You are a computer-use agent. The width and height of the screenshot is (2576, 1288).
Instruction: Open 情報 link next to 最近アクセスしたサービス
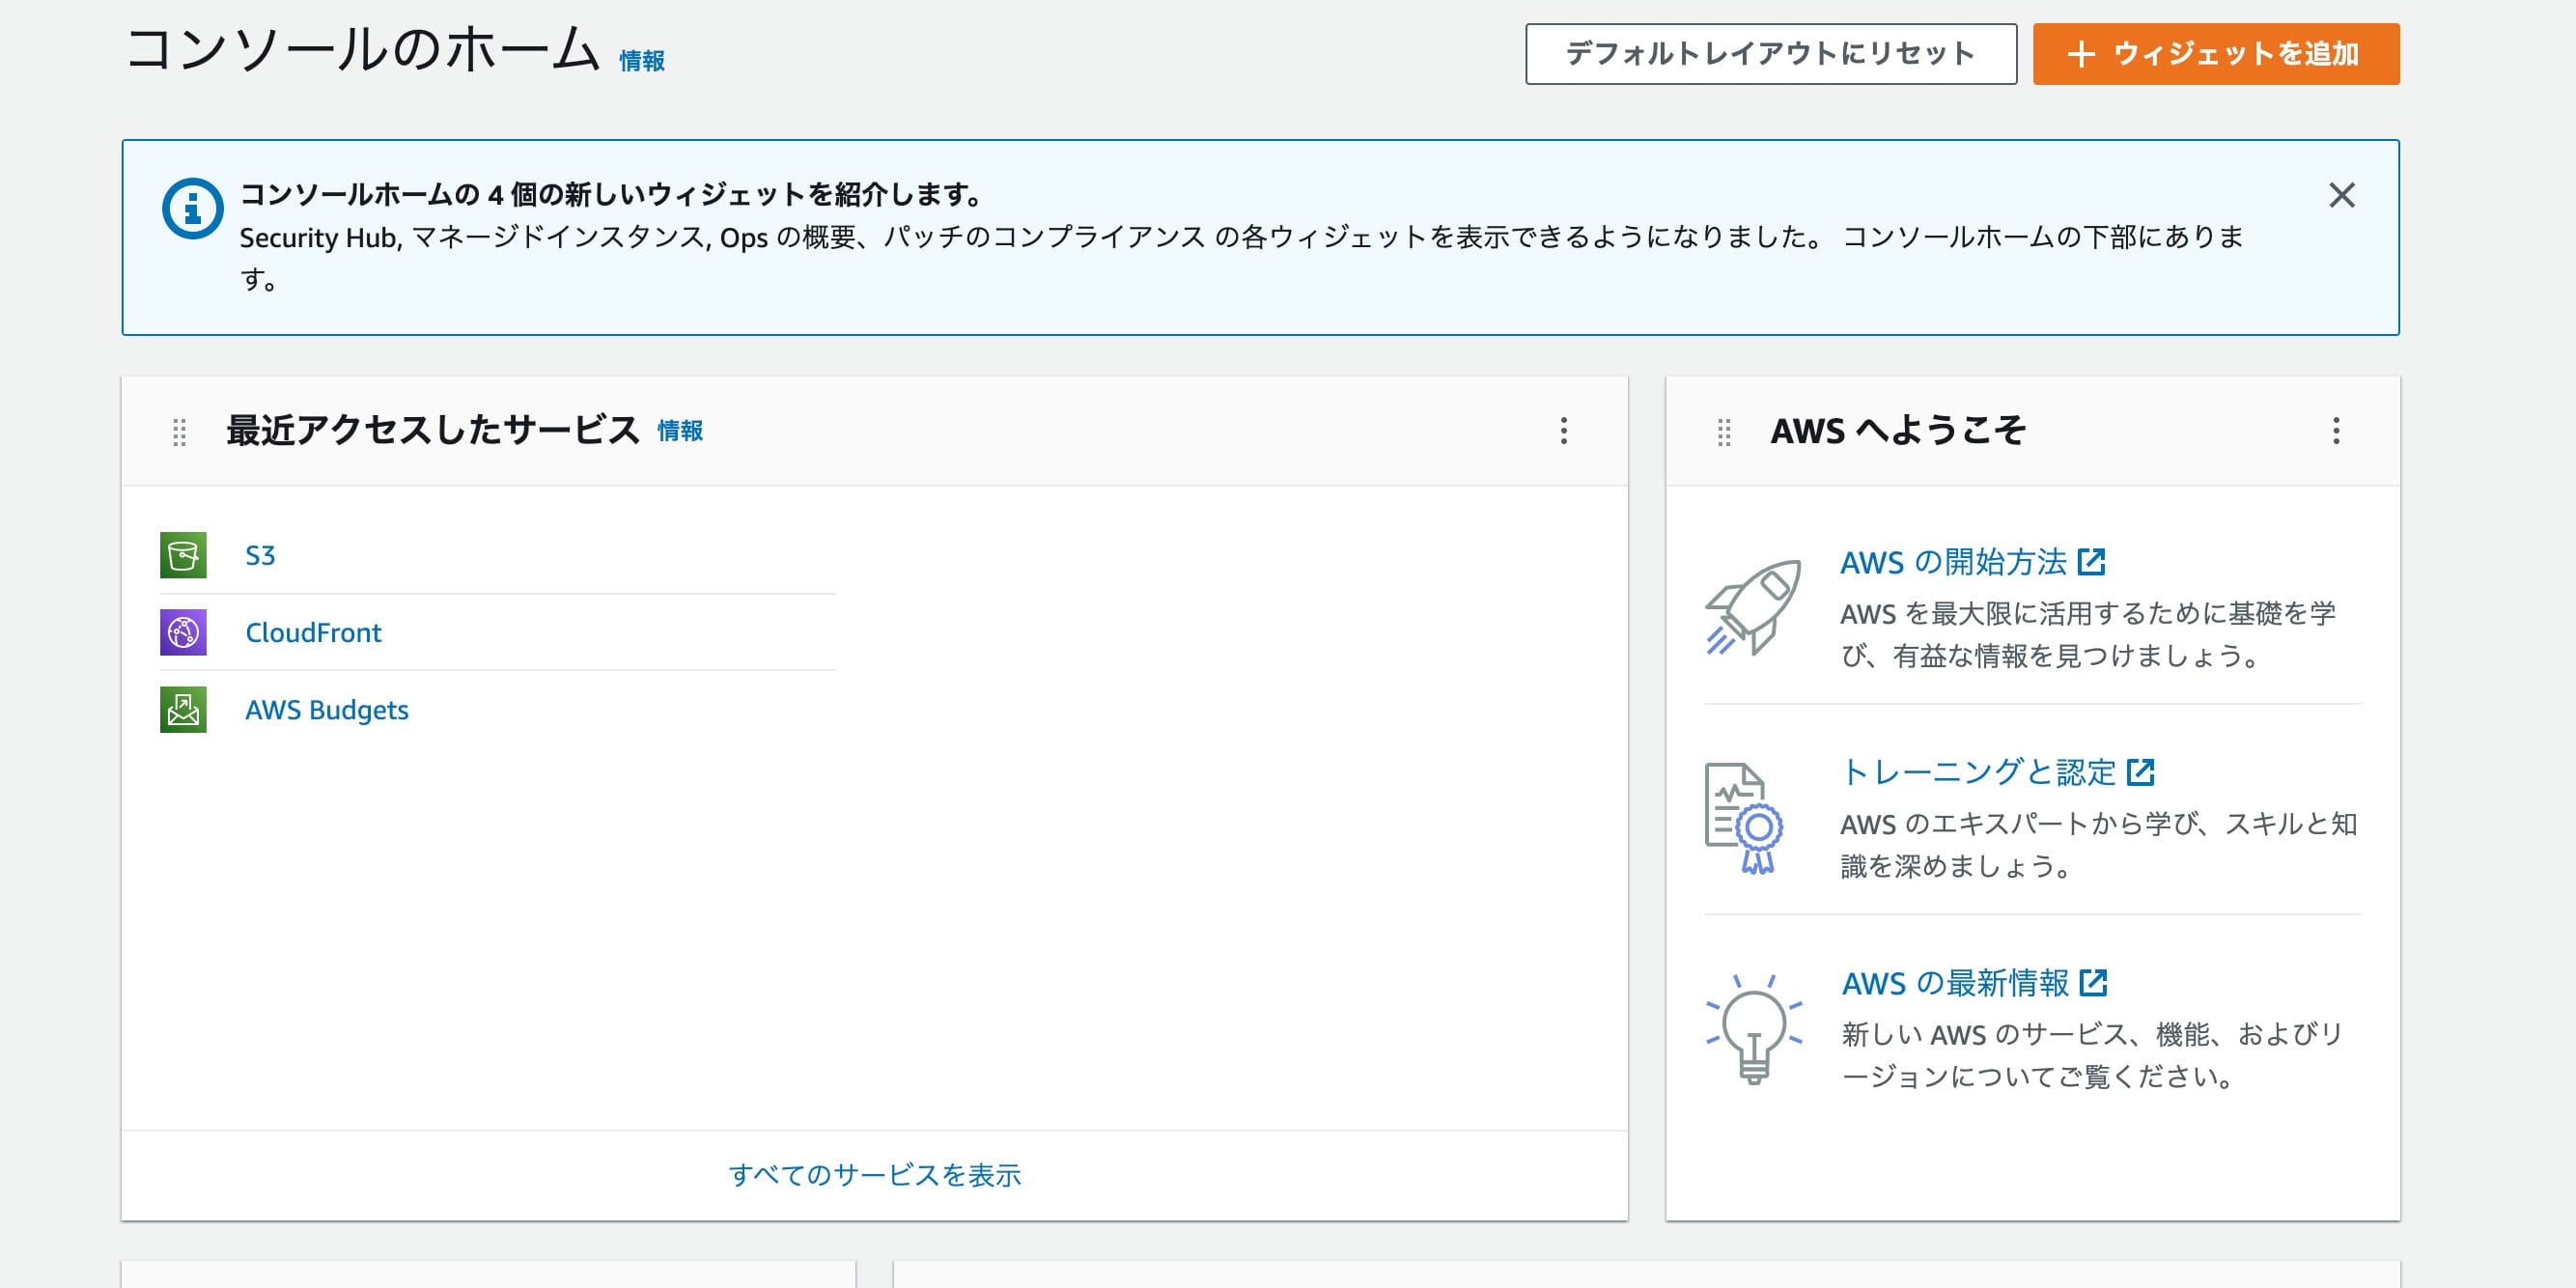click(x=680, y=431)
